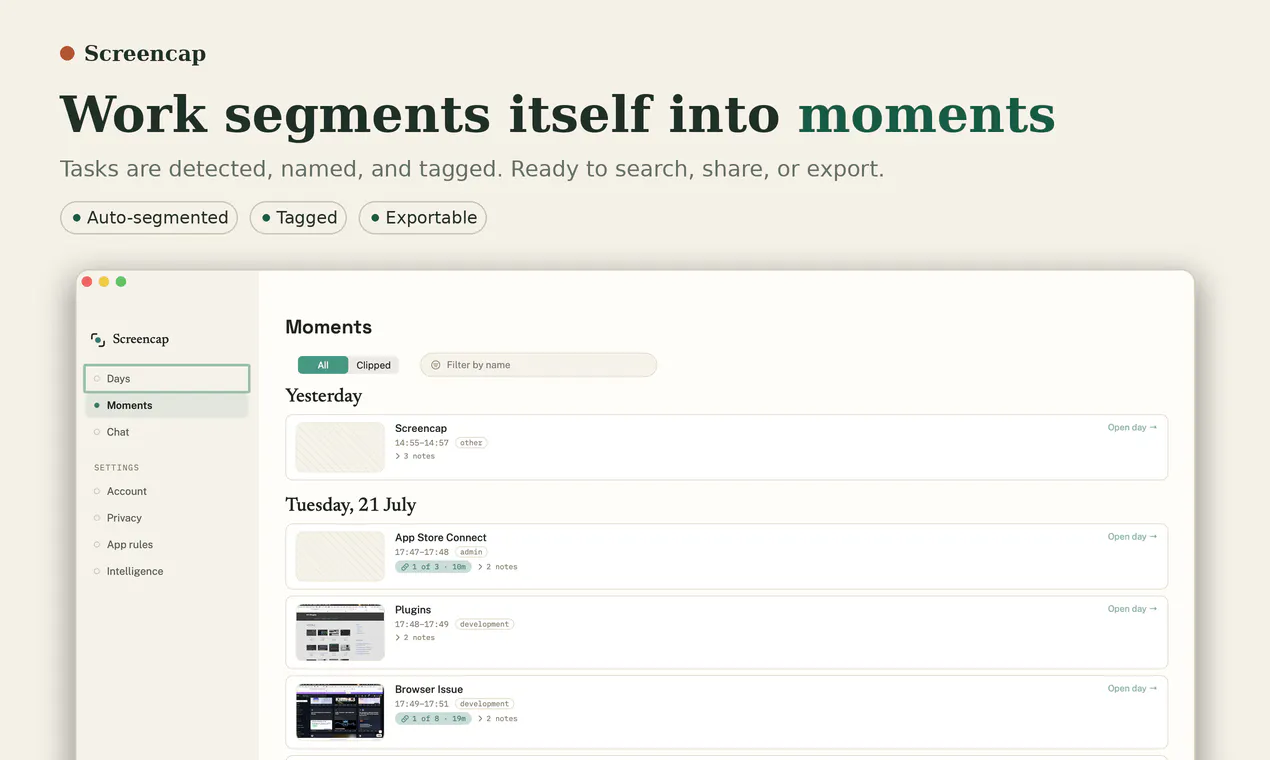Switch to the Clipped filter toggle
The height and width of the screenshot is (760, 1270).
374,365
